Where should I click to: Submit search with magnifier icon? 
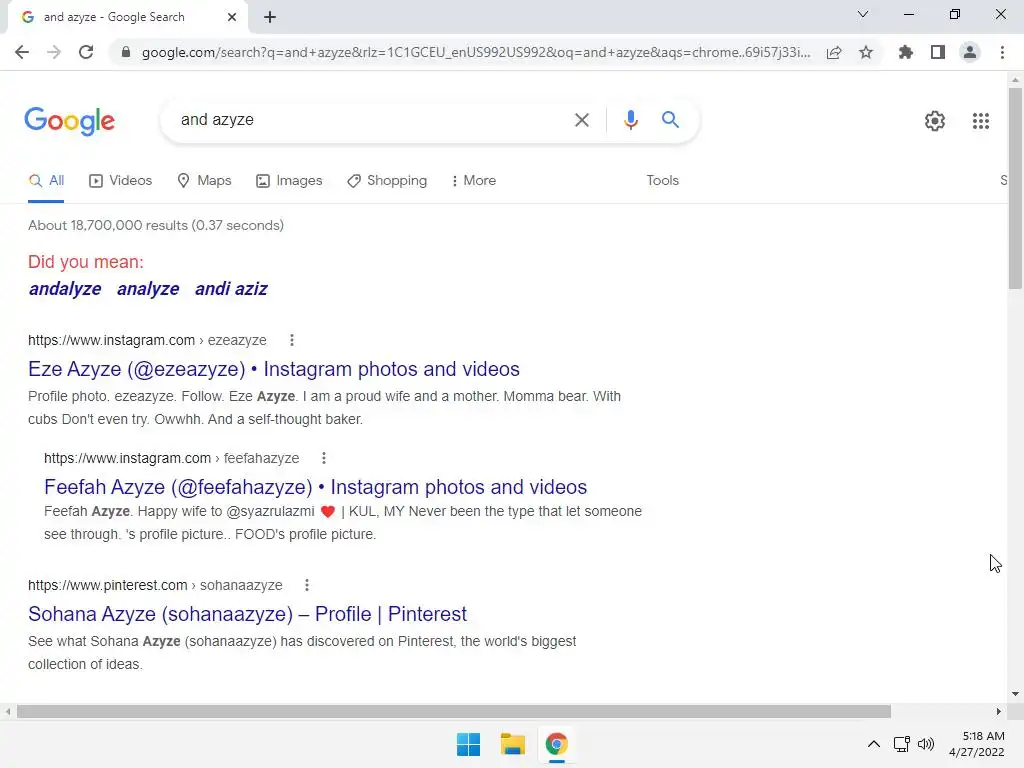coord(670,120)
